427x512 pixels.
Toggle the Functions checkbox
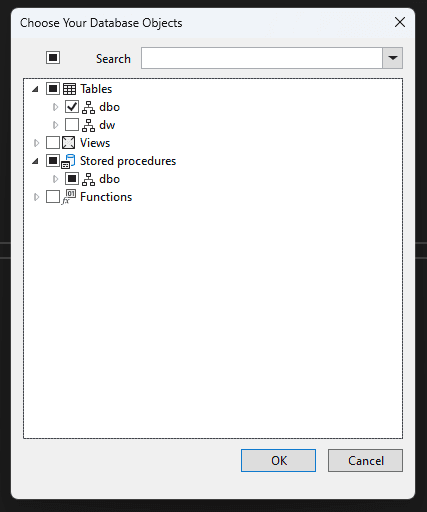(x=53, y=197)
